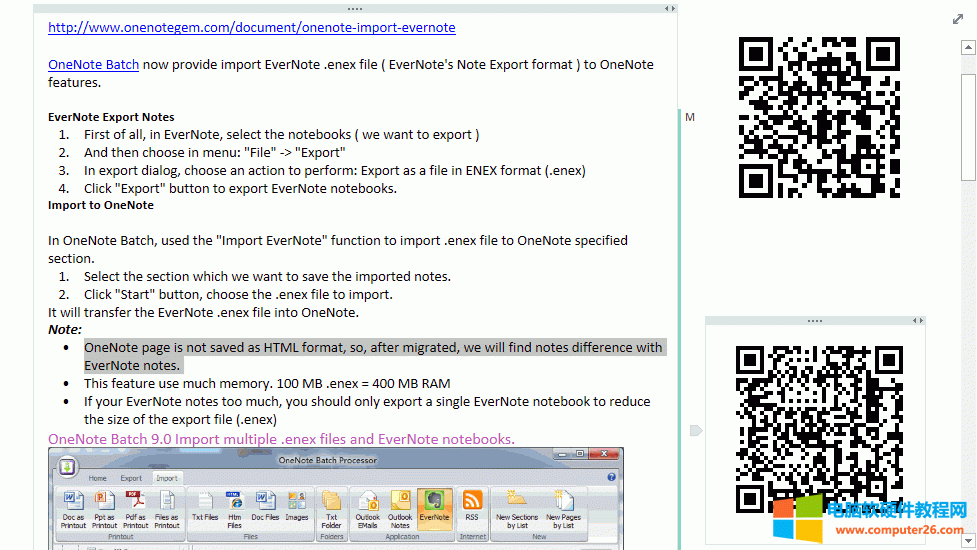
Task: Click the Txt Files import icon
Action: (205, 506)
